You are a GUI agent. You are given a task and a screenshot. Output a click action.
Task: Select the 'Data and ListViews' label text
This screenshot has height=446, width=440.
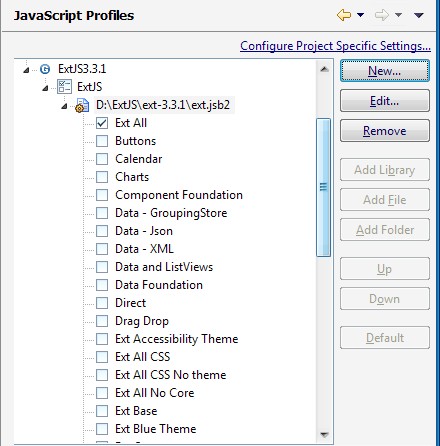tap(164, 267)
